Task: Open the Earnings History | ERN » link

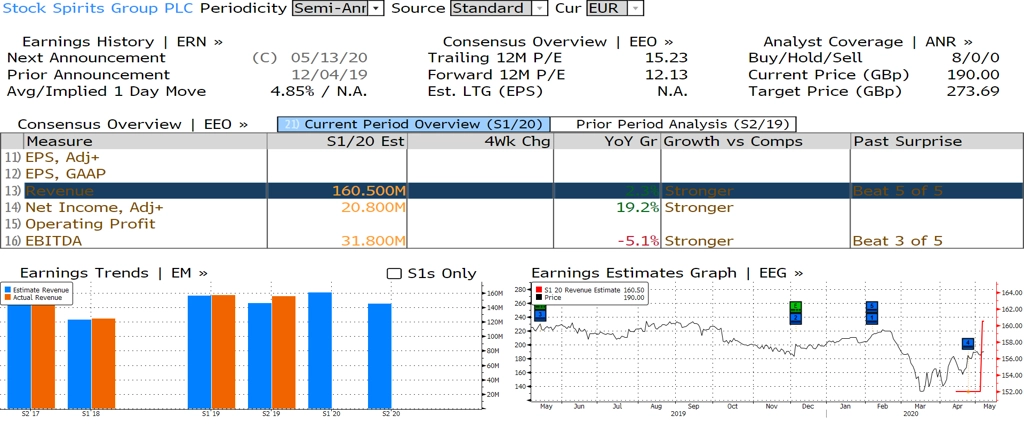Action: pyautogui.click(x=122, y=42)
